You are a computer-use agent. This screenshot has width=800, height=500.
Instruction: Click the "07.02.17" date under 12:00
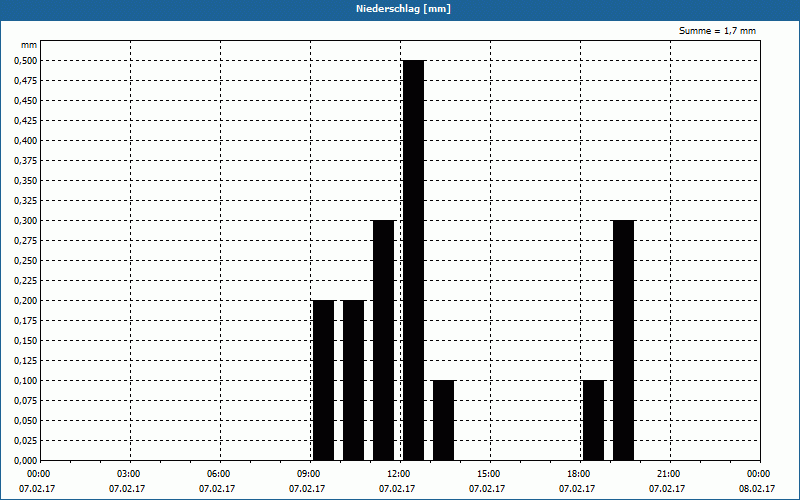[397, 489]
